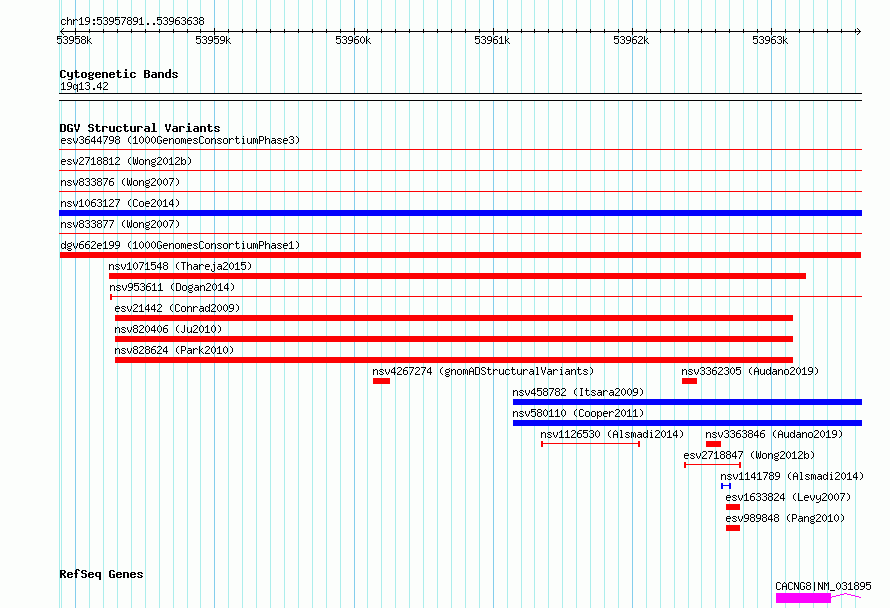This screenshot has height=608, width=890.
Task: Click the small red esv989848 variant block
Action: click(733, 528)
